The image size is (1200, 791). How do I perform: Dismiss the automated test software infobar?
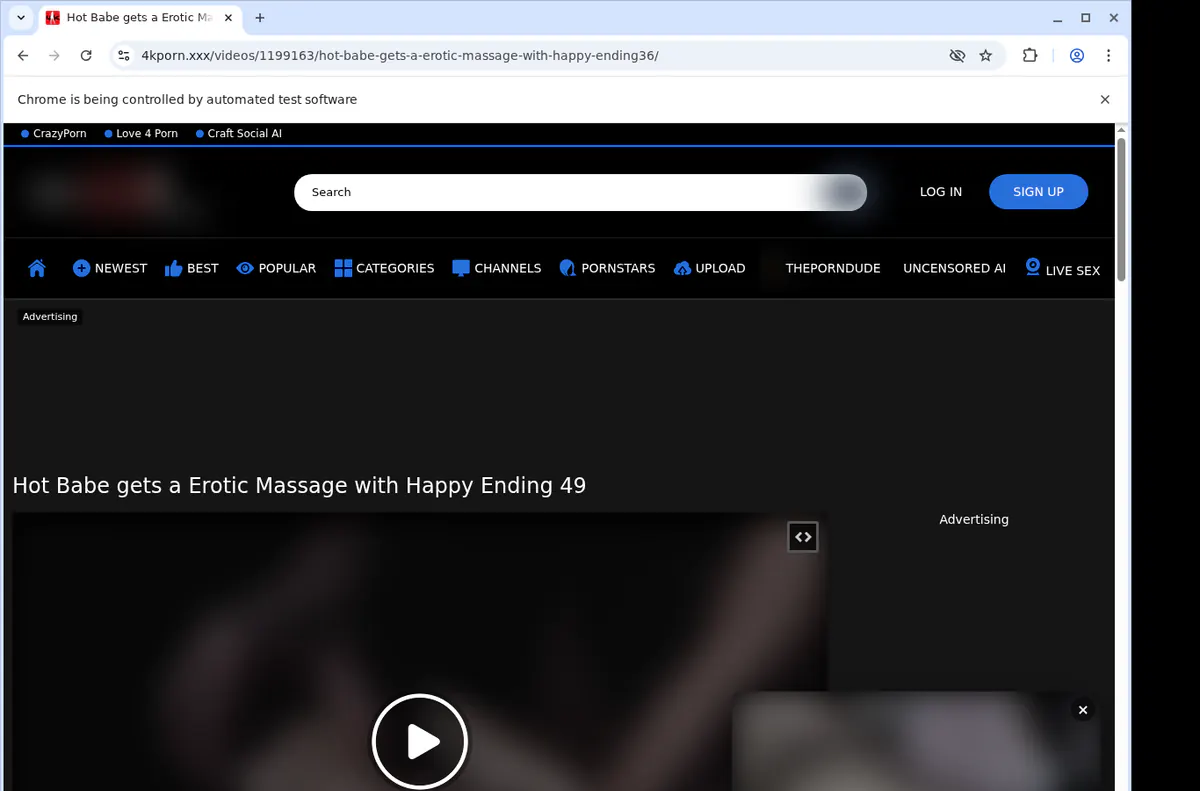pyautogui.click(x=1105, y=99)
